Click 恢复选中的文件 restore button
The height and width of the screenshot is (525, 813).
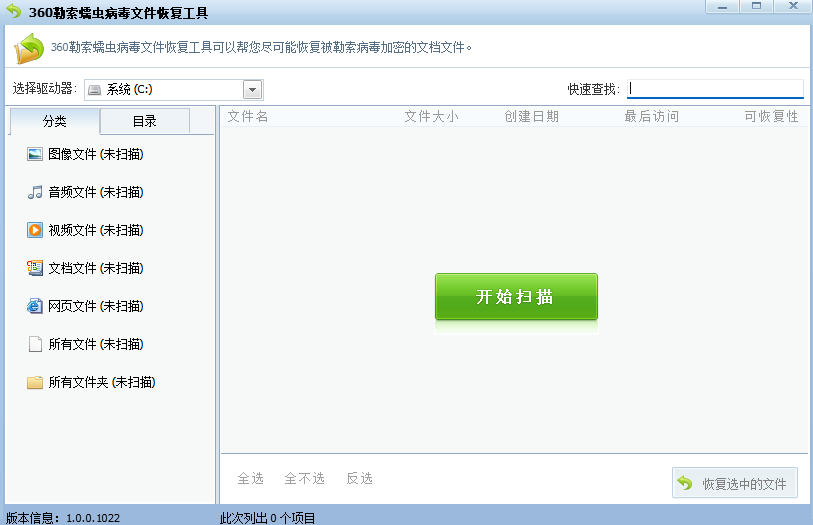[x=735, y=483]
